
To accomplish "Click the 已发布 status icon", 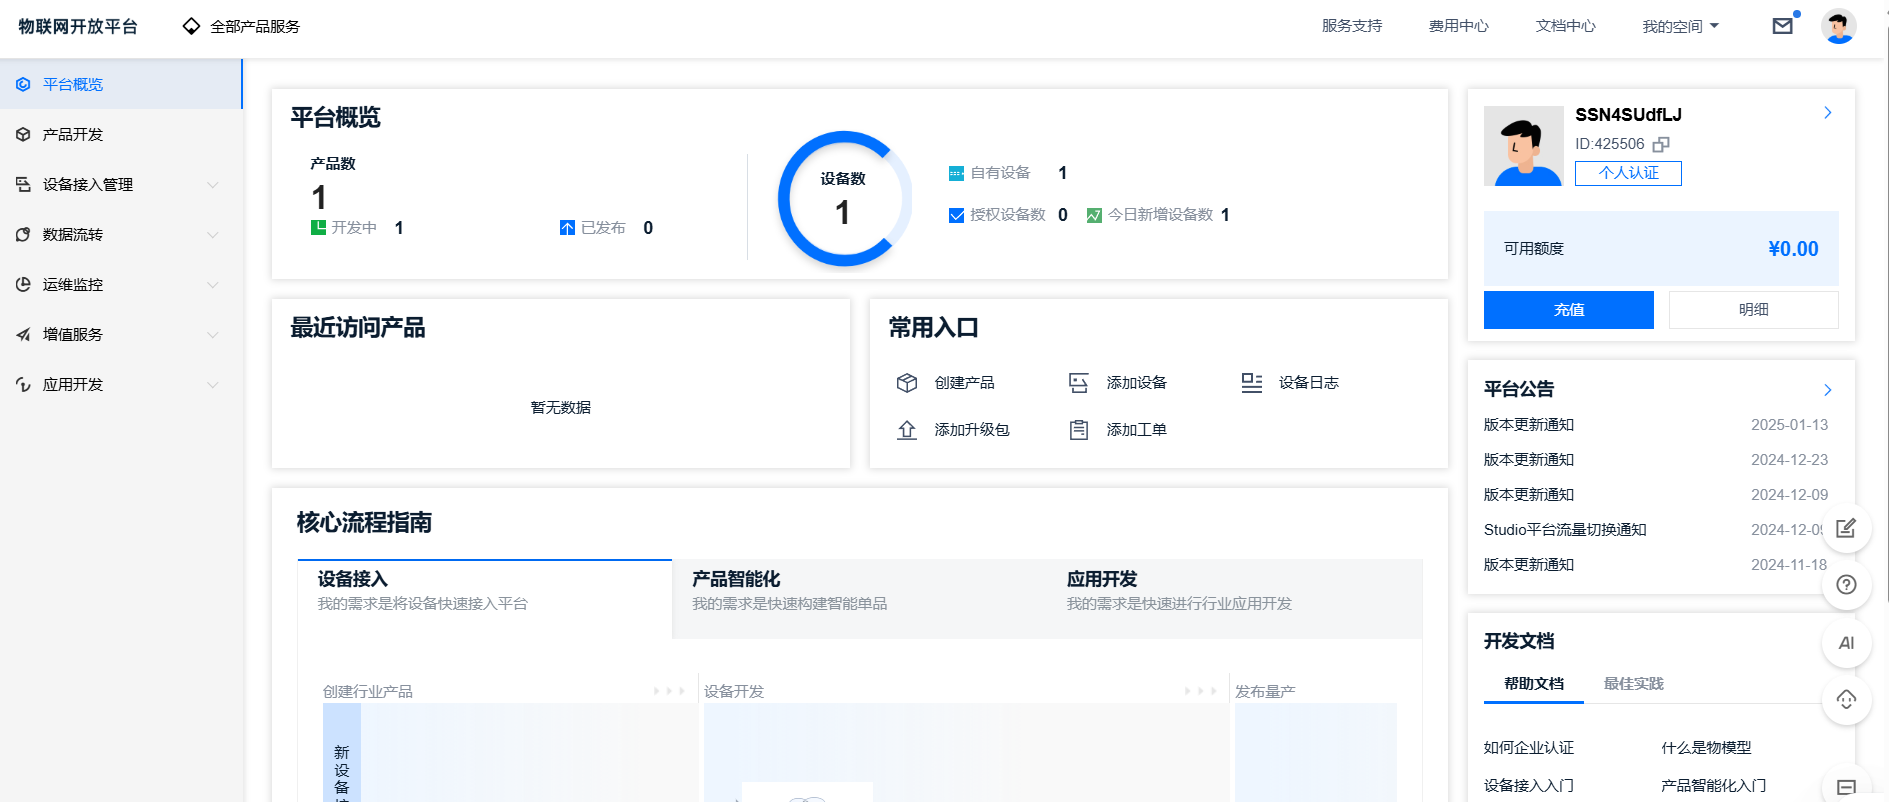I will [567, 228].
